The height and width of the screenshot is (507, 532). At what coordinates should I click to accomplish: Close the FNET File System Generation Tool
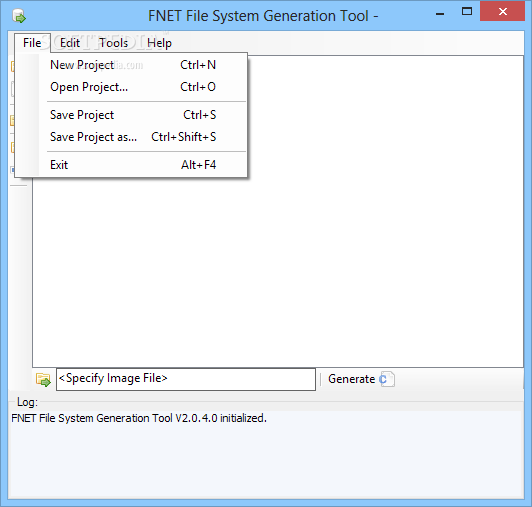[x=502, y=12]
